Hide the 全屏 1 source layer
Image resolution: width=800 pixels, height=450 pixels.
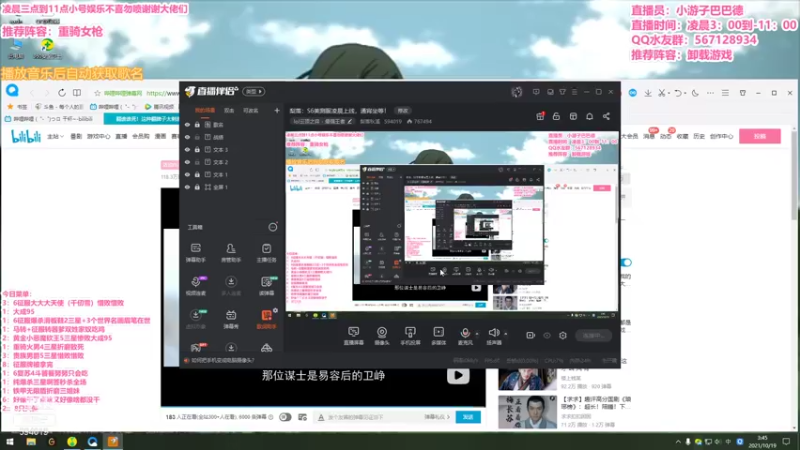pos(187,187)
